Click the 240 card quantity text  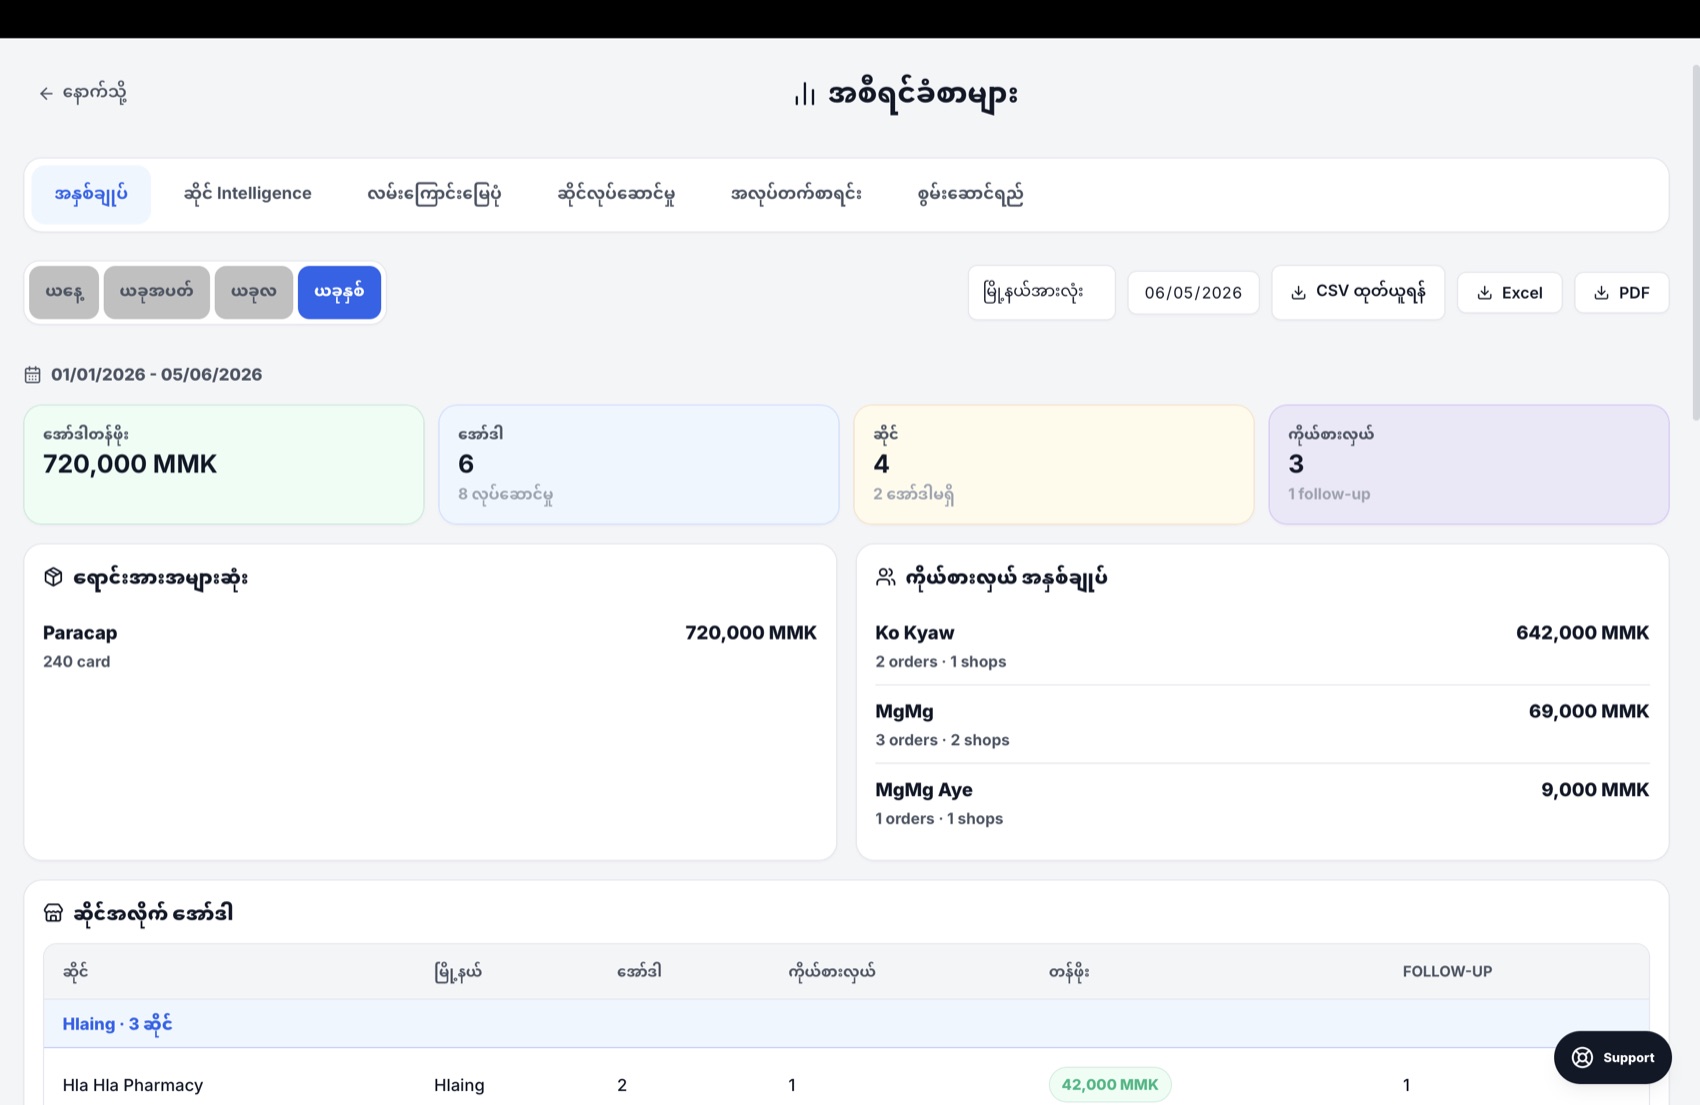pos(77,662)
